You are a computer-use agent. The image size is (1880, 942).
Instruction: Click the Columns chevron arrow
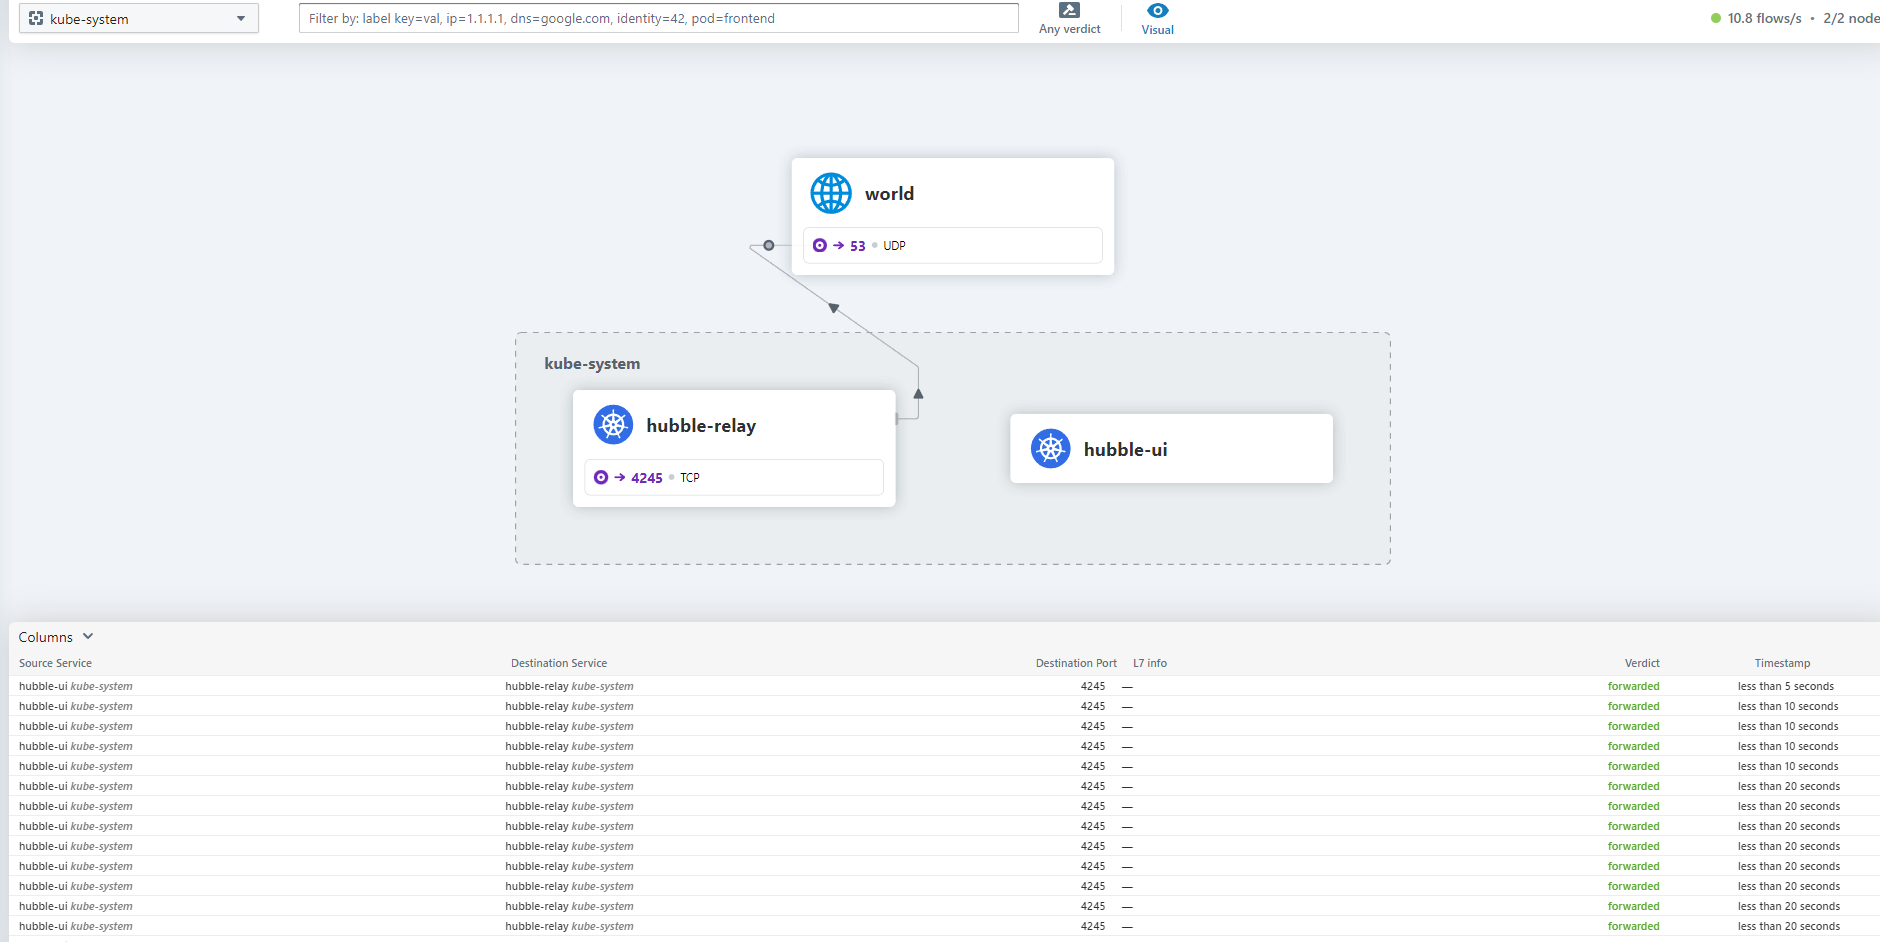(88, 636)
